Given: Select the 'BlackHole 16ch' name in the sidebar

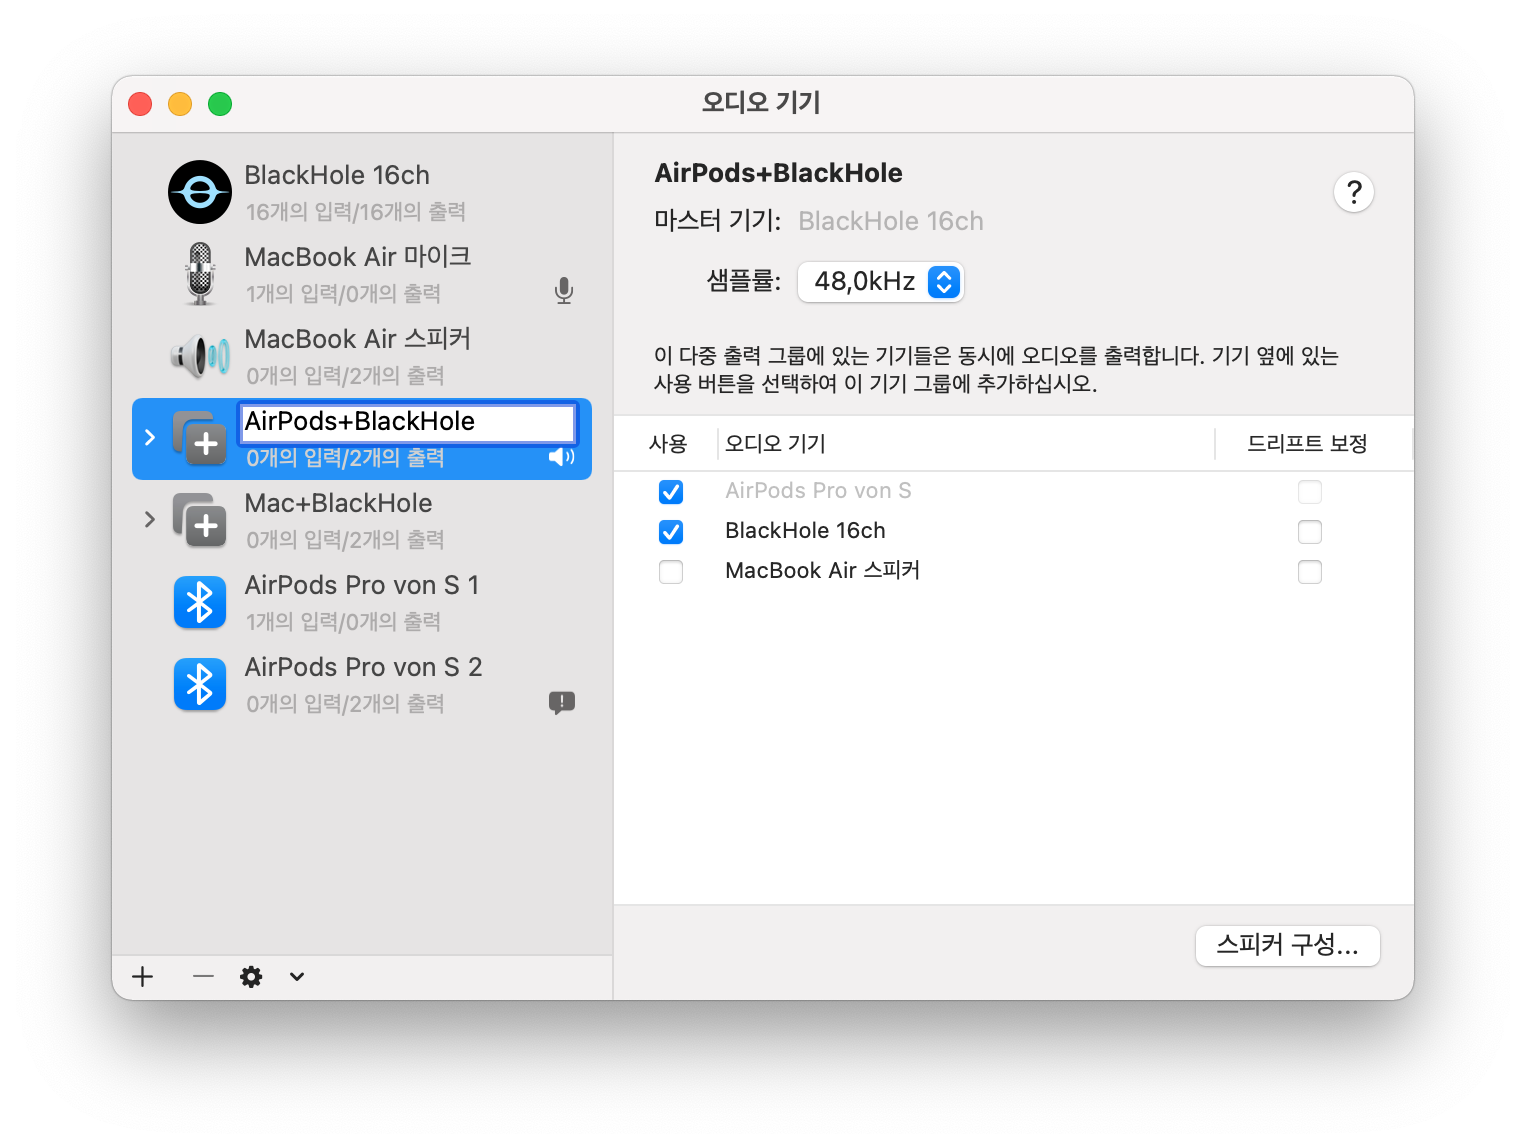Looking at the screenshot, I should [337, 175].
